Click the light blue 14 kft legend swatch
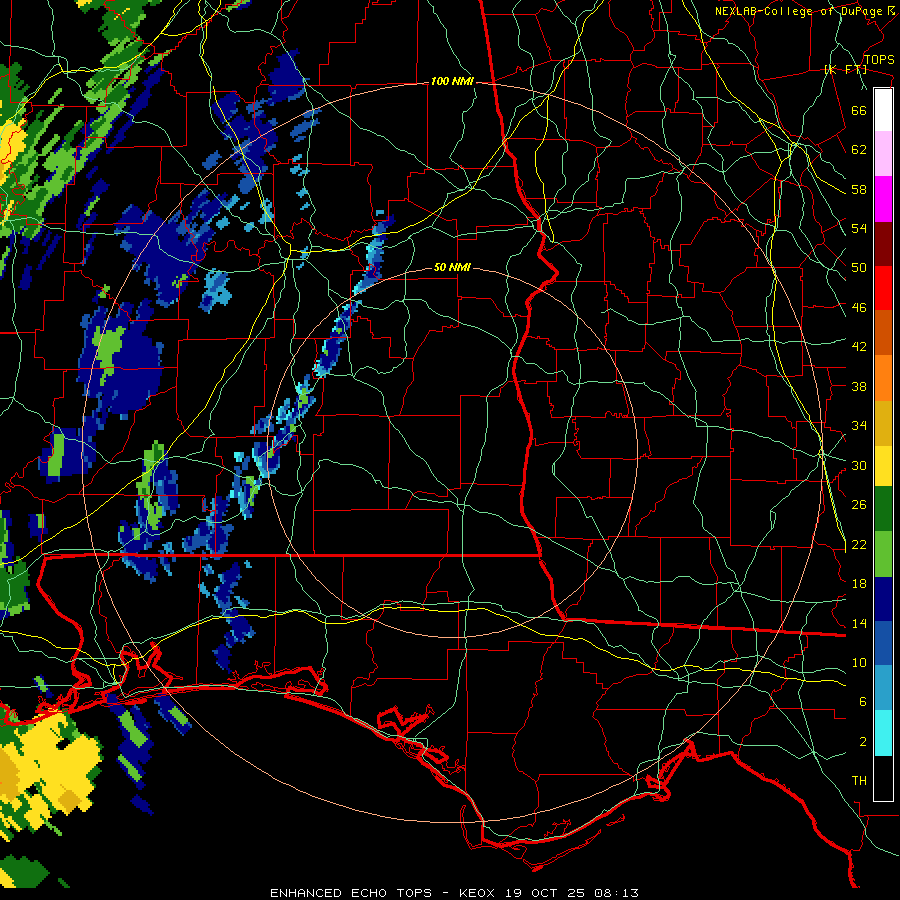The width and height of the screenshot is (900, 900). [883, 688]
